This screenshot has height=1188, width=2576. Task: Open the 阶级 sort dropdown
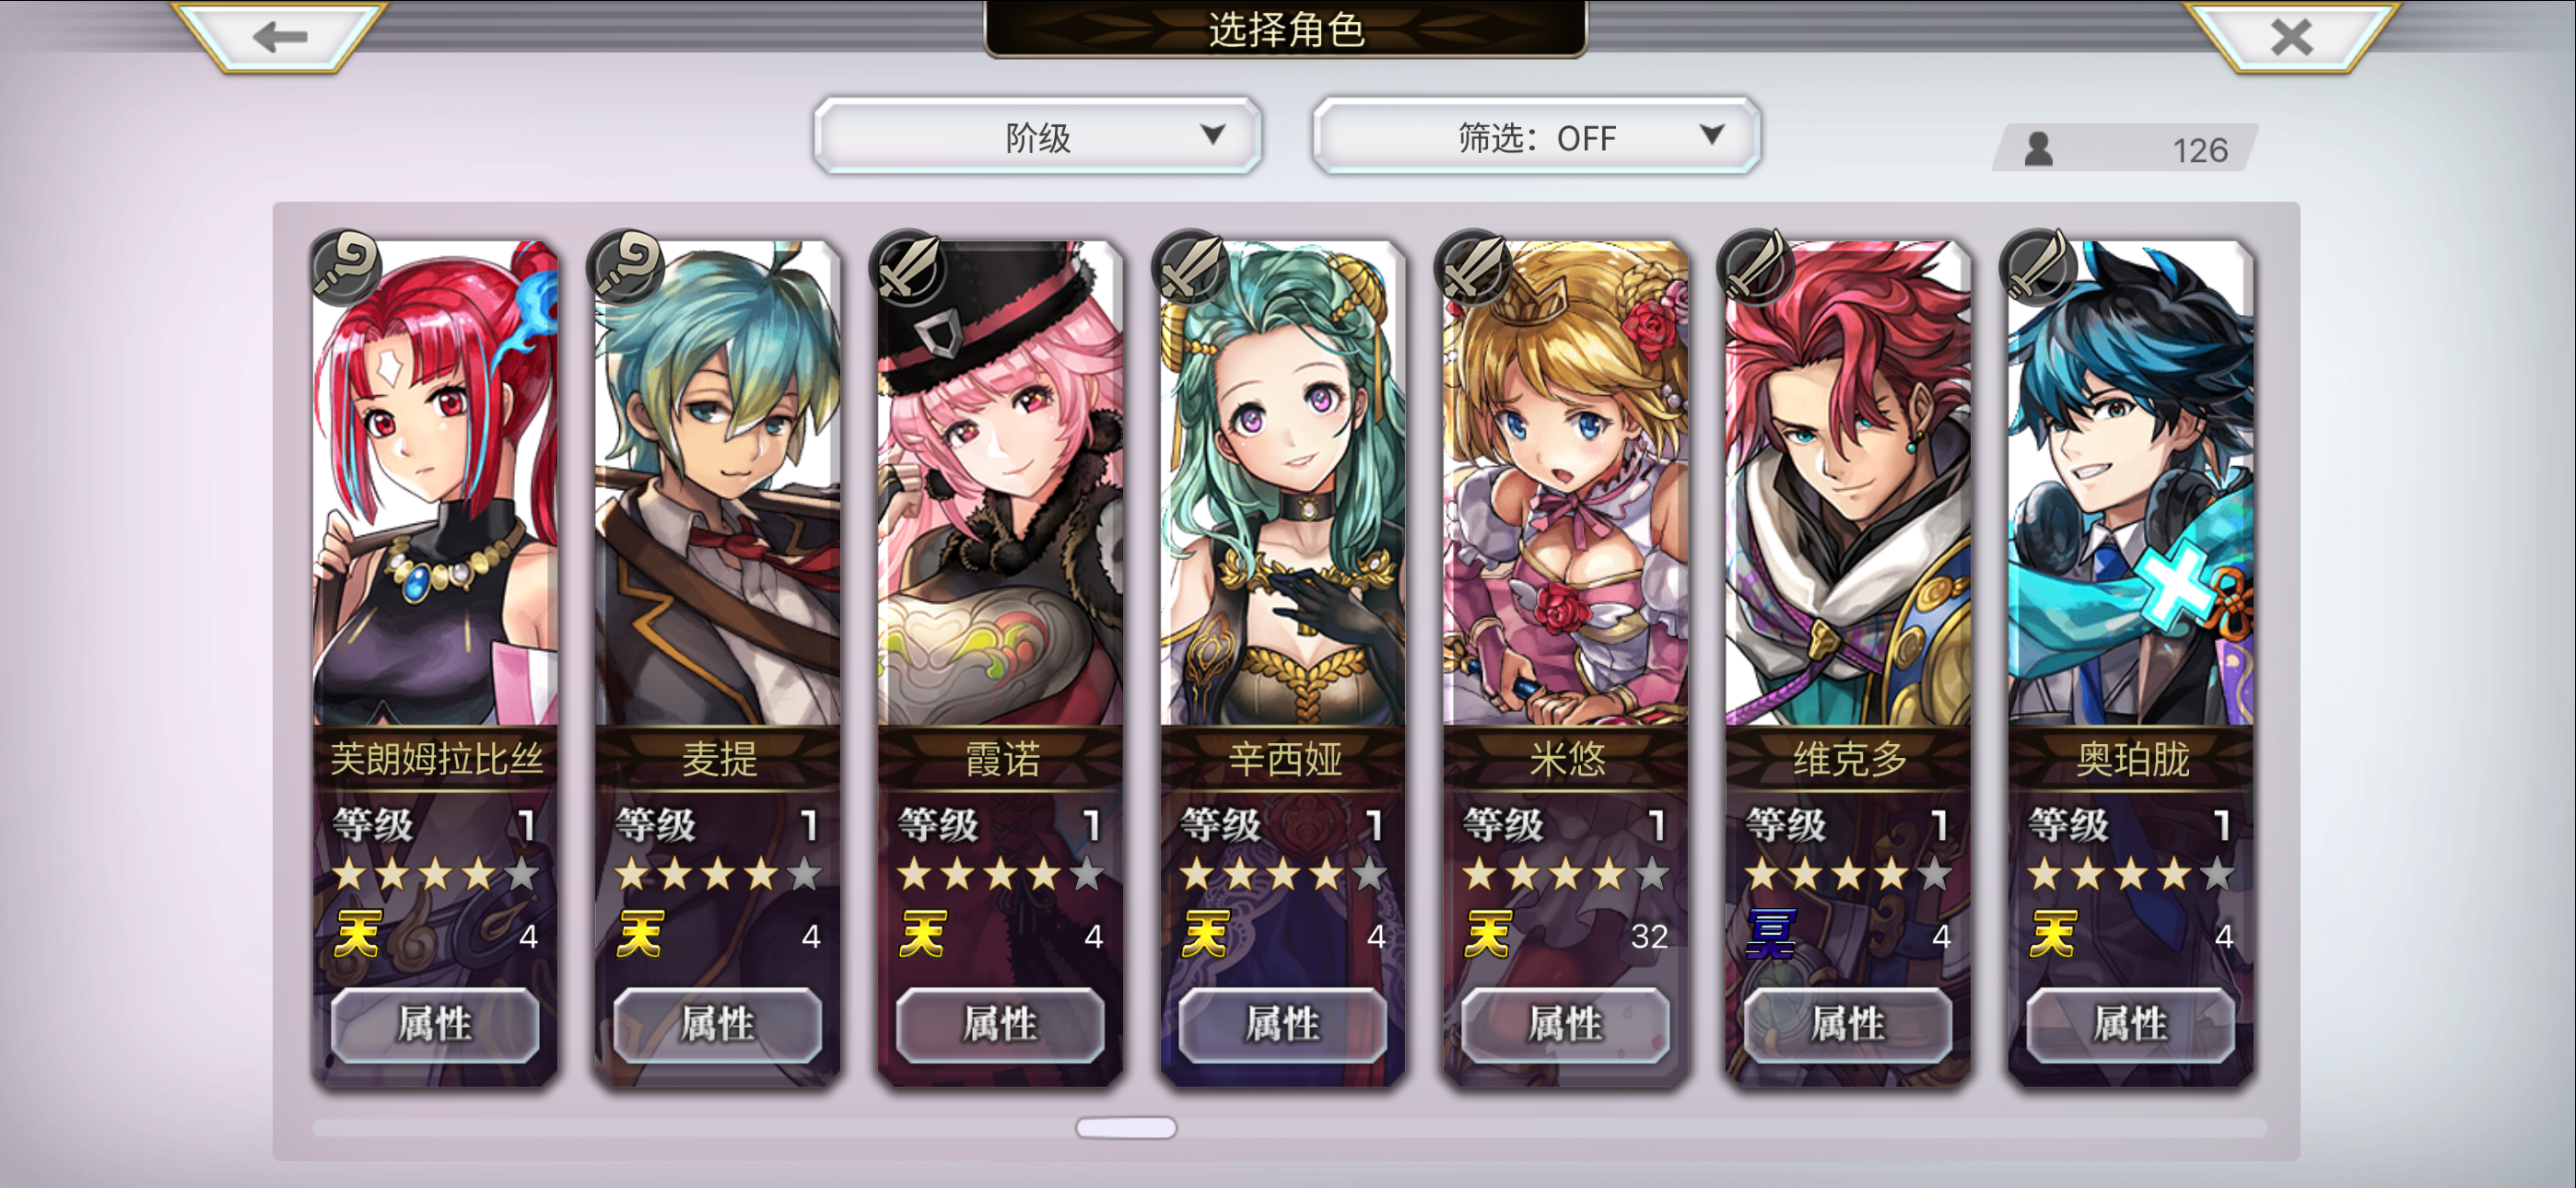point(1037,136)
